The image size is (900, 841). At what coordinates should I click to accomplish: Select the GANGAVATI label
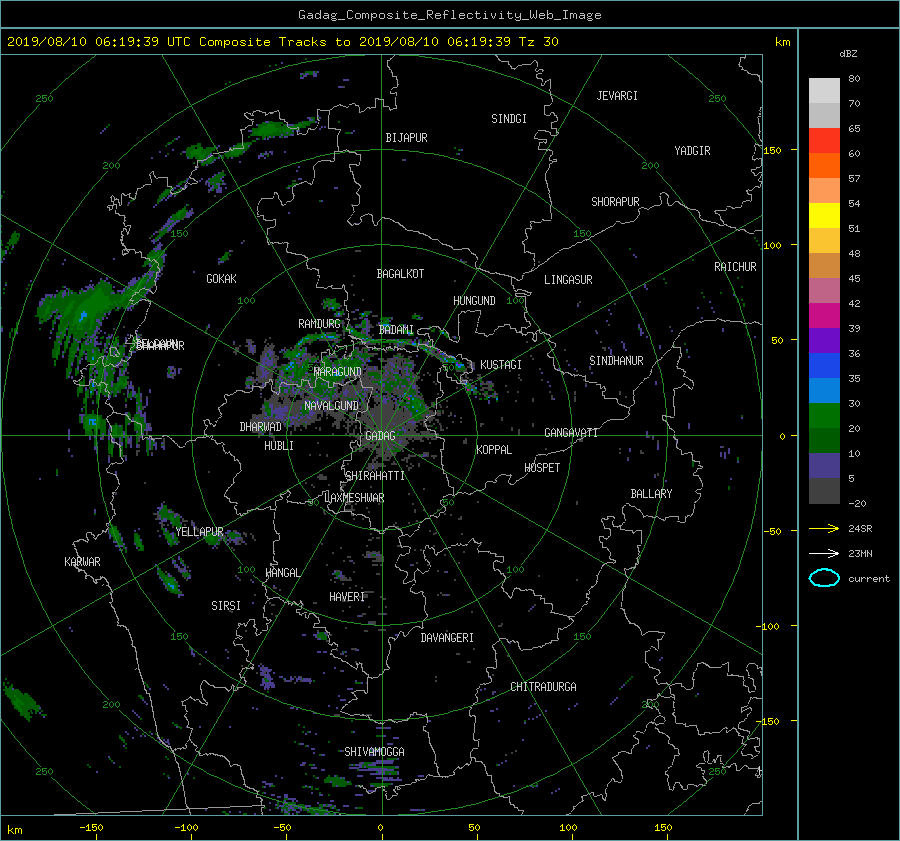pos(571,433)
